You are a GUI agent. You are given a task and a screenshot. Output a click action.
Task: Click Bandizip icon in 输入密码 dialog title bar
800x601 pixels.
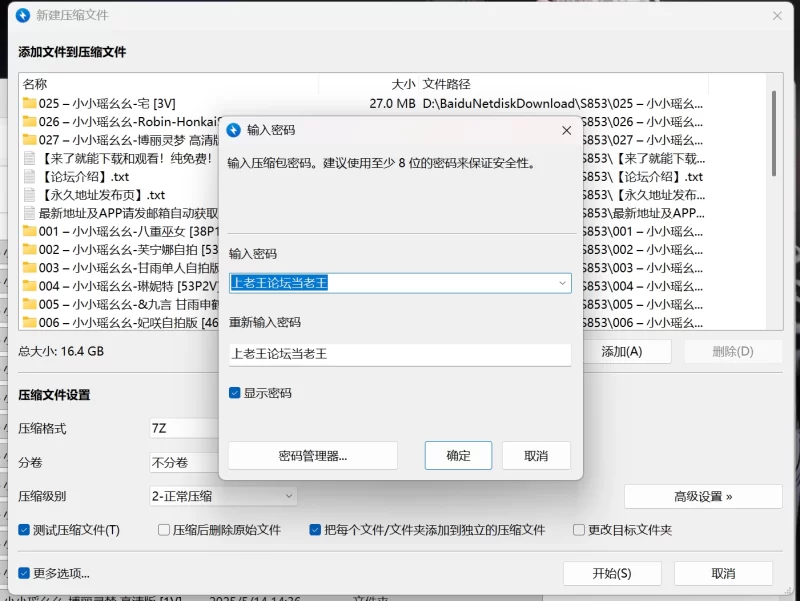point(234,130)
